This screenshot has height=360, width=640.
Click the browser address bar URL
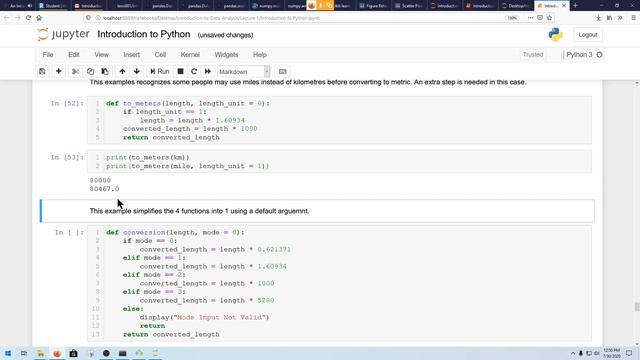[x=211, y=18]
